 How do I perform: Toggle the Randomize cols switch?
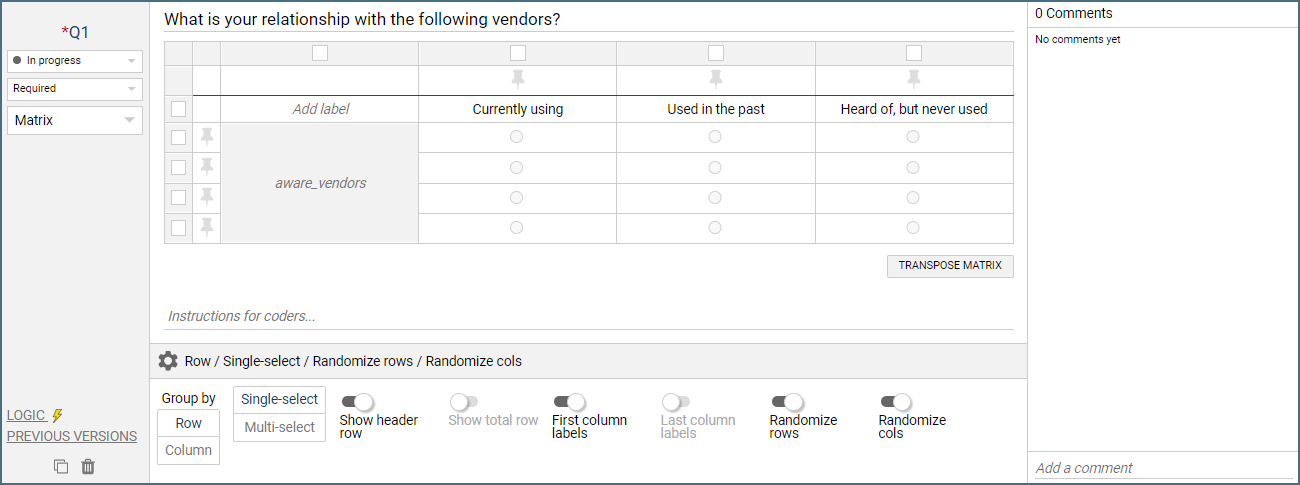896,402
